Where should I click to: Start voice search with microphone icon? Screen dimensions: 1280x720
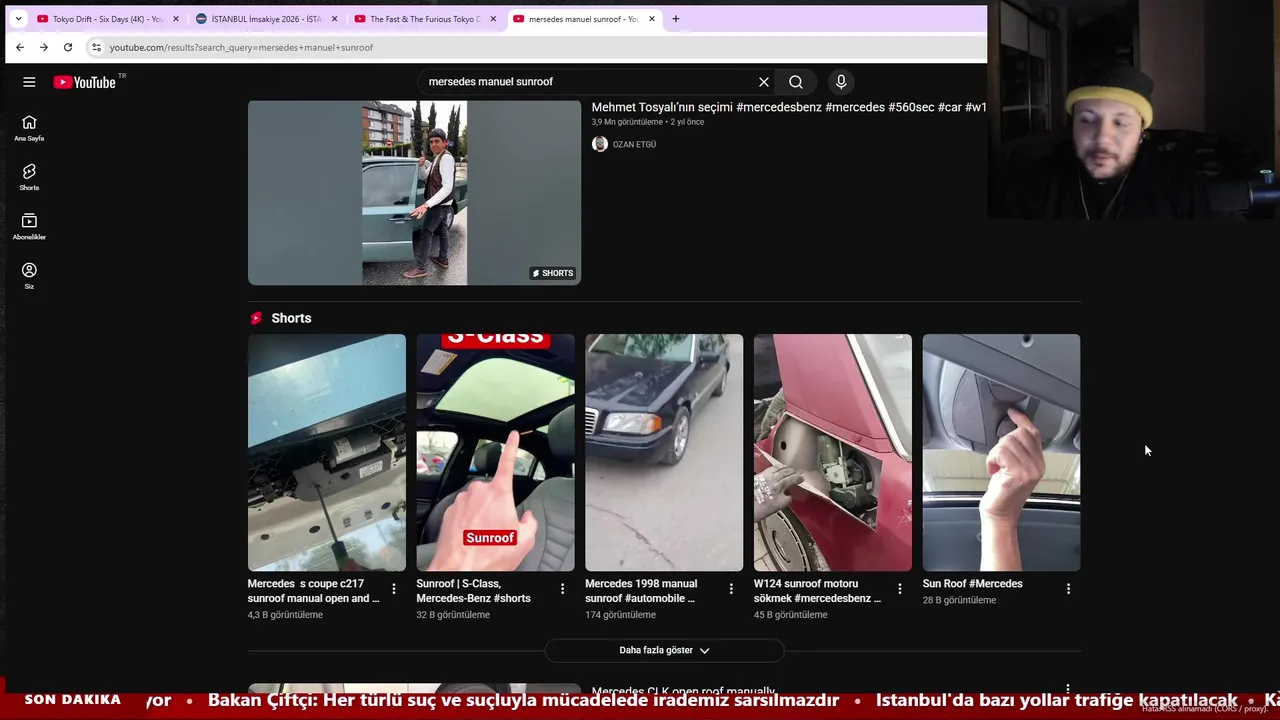click(841, 82)
